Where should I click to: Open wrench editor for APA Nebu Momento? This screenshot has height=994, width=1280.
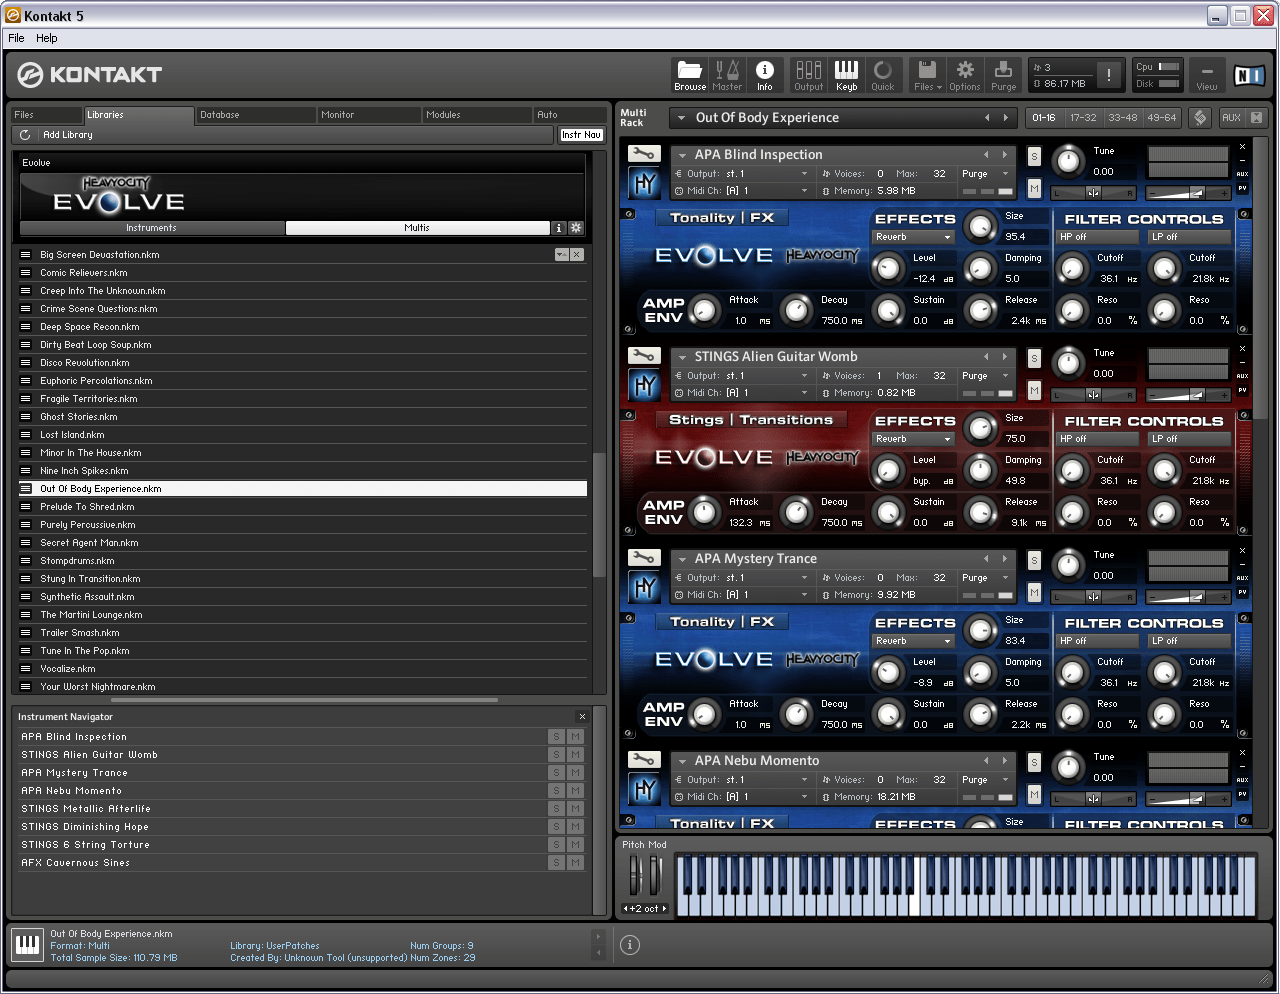pos(644,760)
